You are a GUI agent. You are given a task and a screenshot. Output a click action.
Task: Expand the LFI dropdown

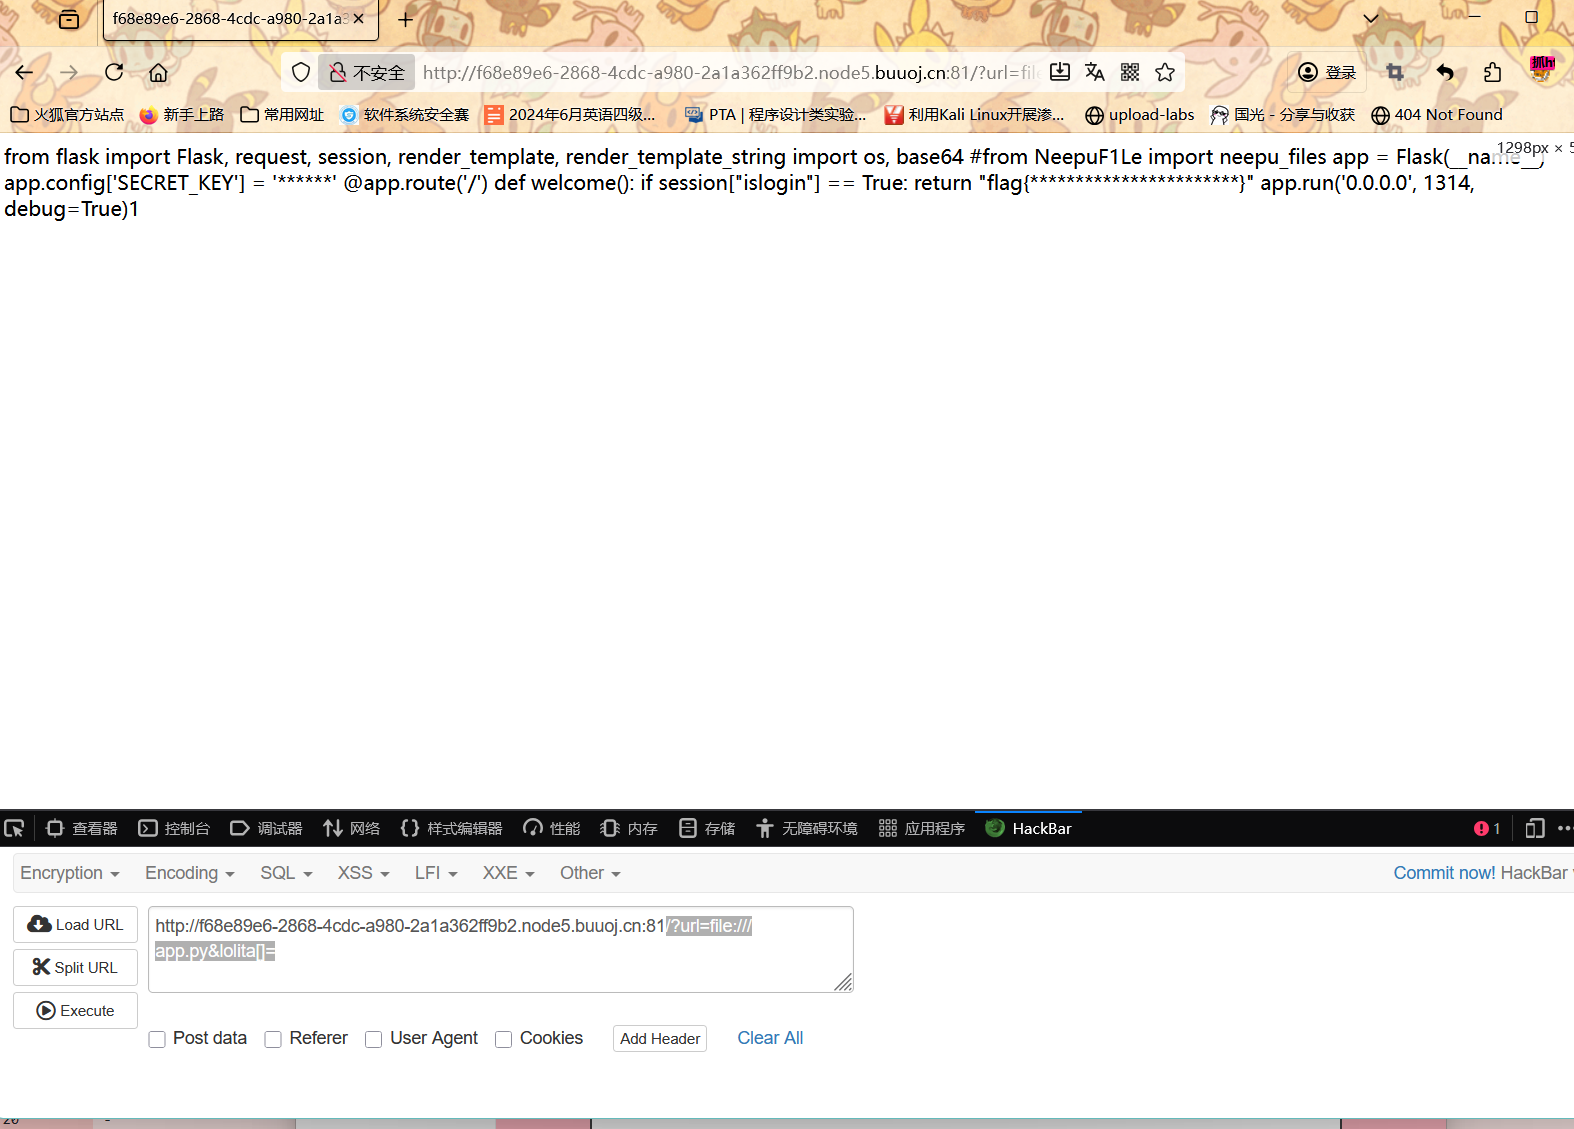click(x=436, y=873)
